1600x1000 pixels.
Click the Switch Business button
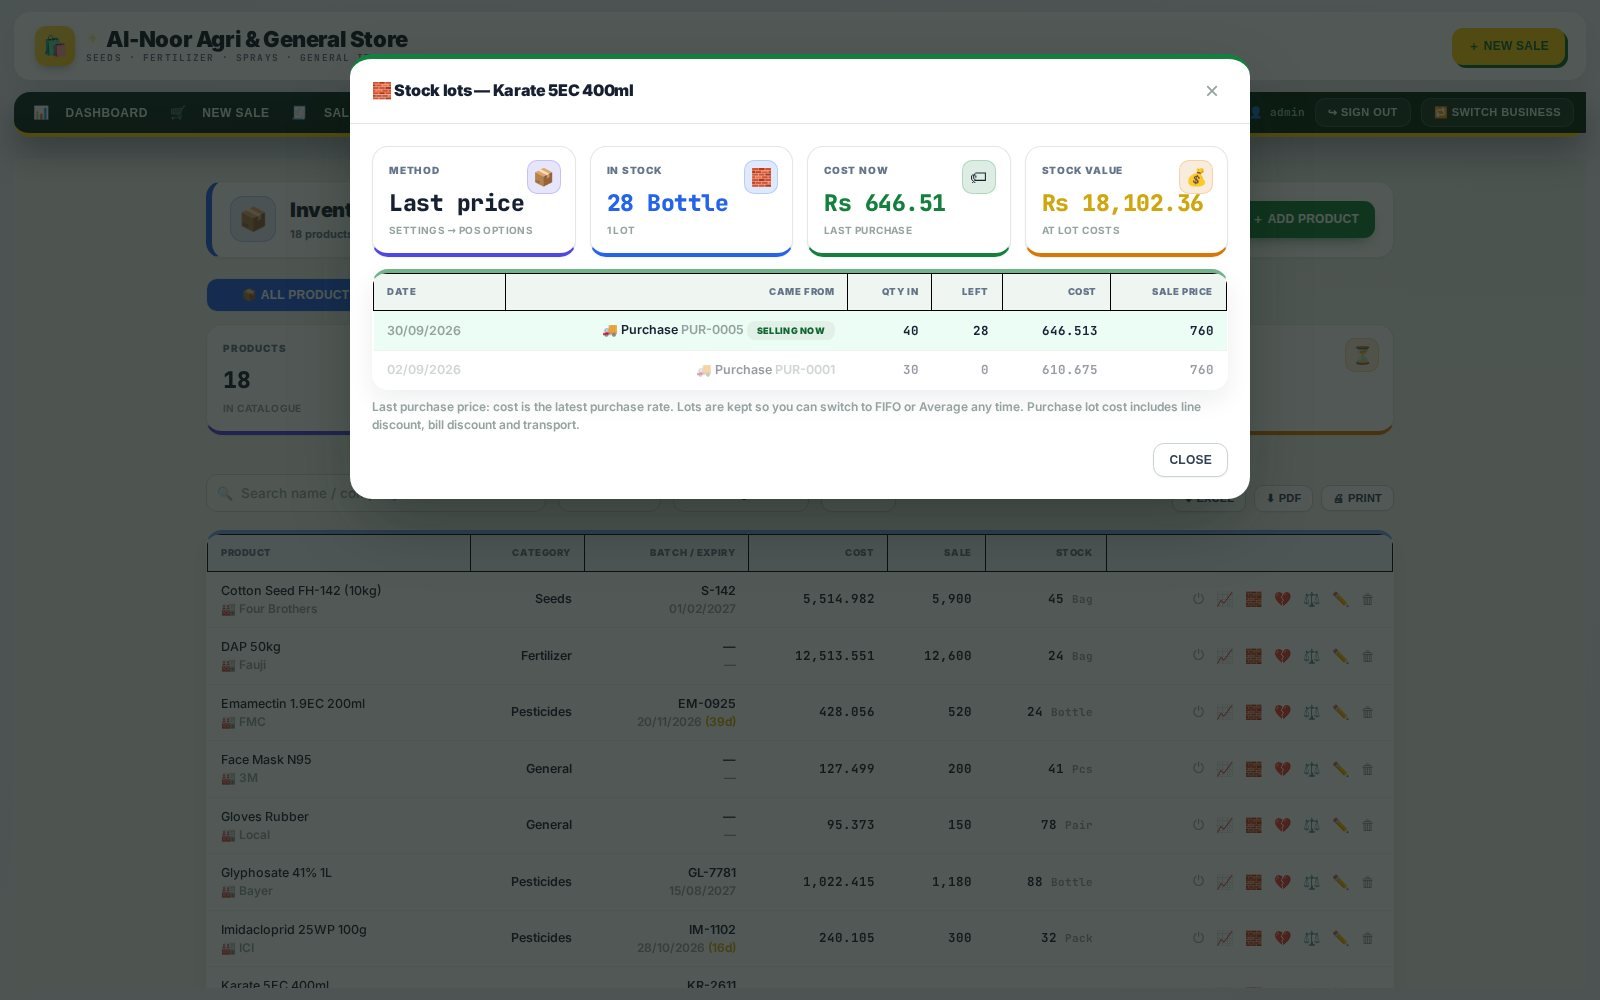(x=1497, y=112)
